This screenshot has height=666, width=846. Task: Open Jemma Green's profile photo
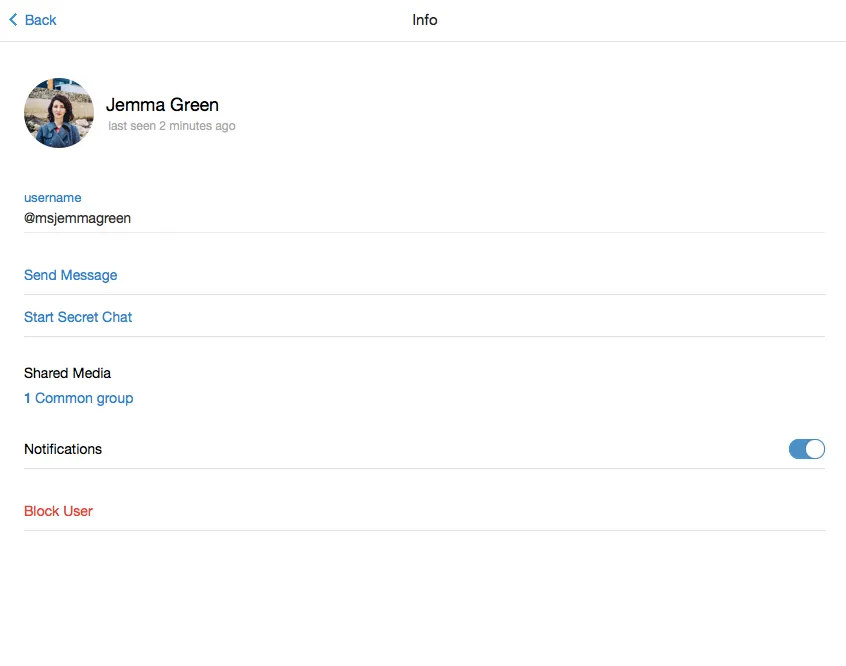(59, 113)
